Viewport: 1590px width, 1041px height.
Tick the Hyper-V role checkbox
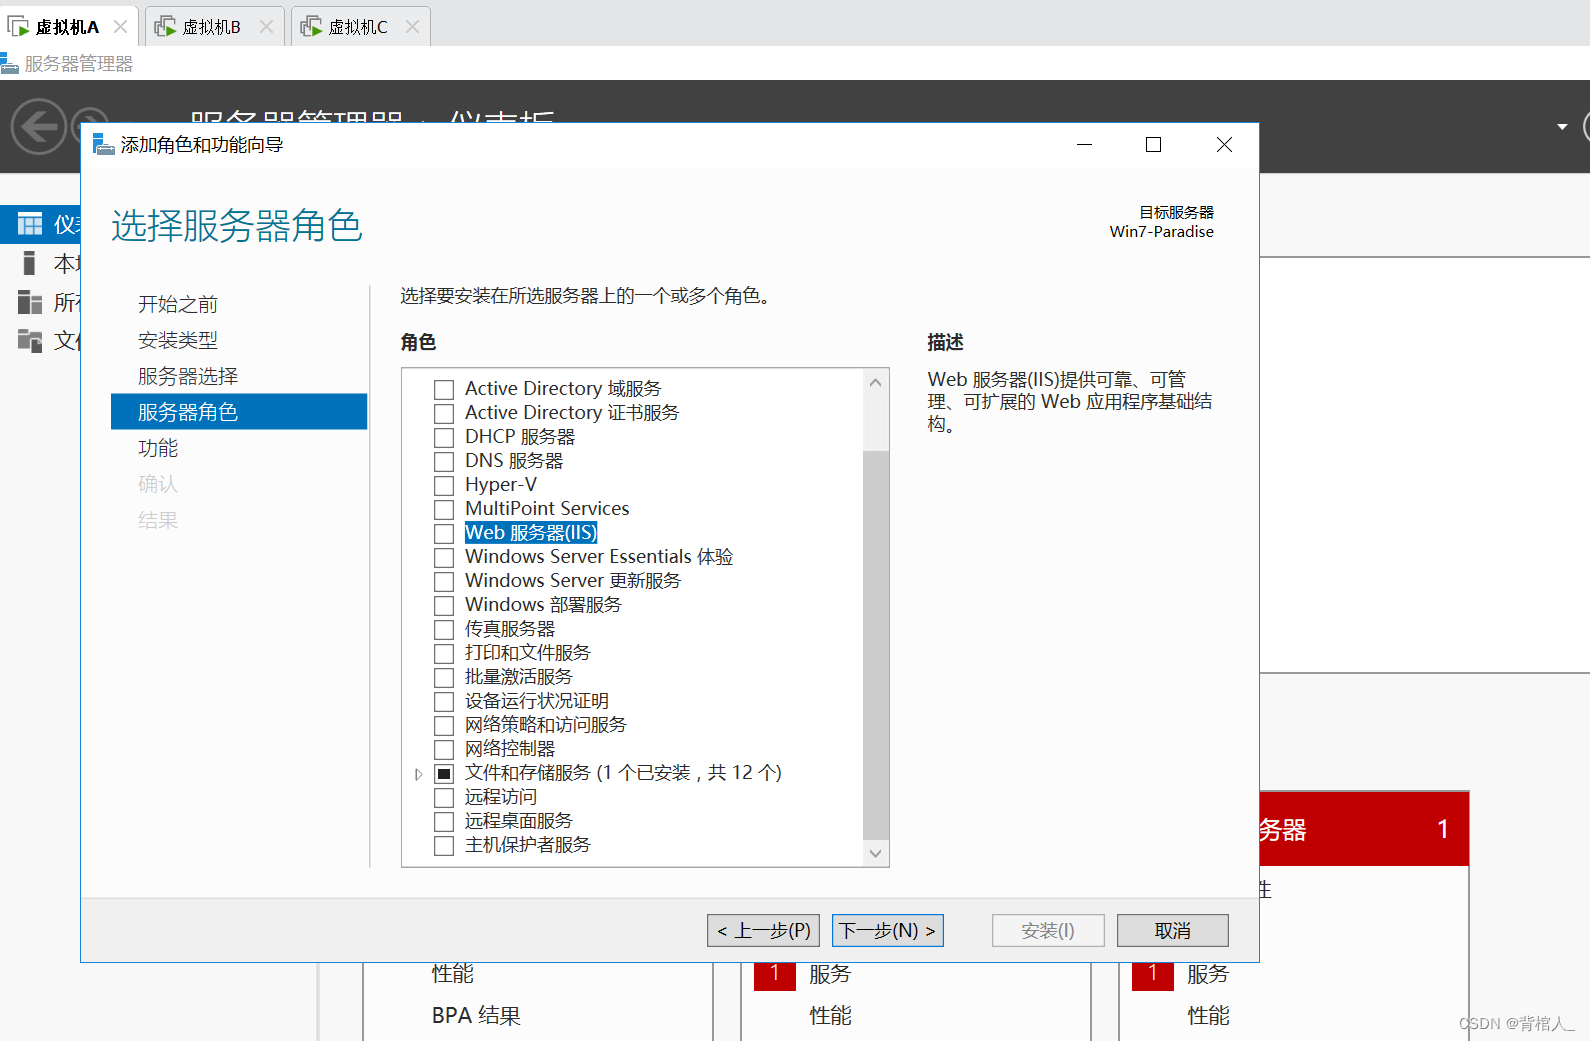tap(444, 485)
